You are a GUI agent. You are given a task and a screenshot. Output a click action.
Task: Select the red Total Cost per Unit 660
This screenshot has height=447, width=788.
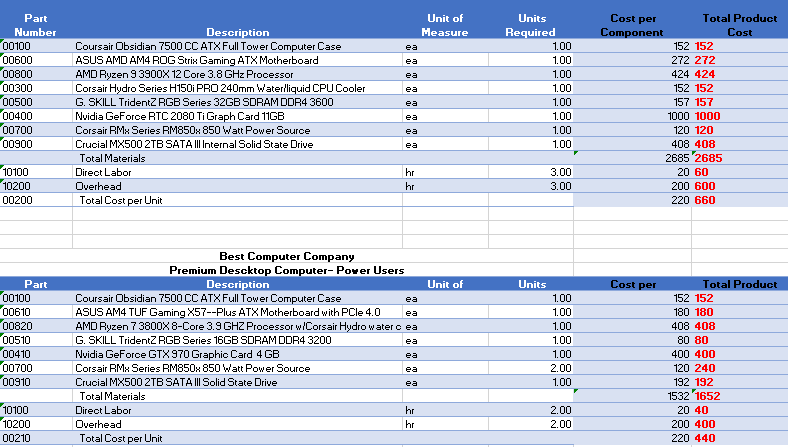705,200
